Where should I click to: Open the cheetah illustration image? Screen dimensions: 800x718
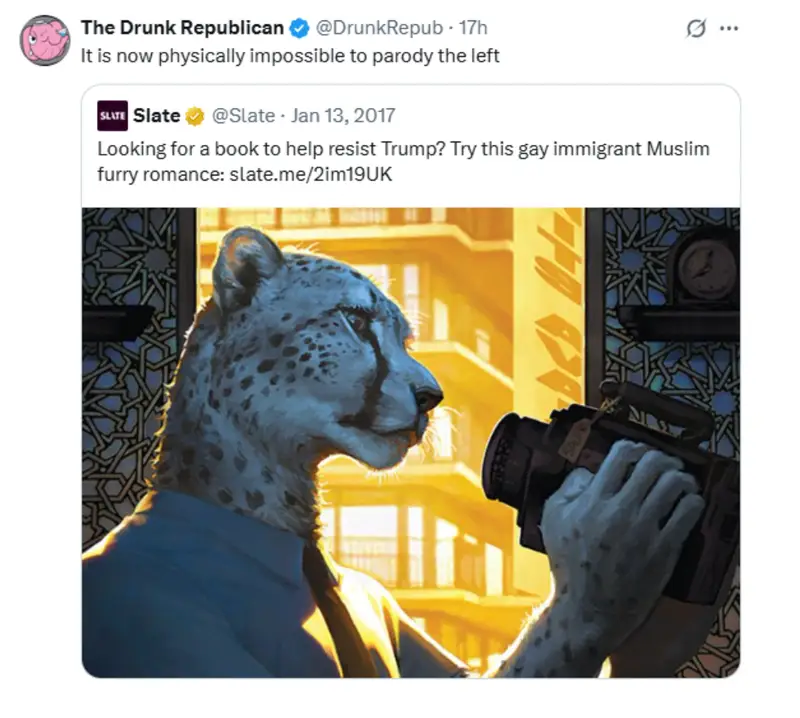click(411, 442)
